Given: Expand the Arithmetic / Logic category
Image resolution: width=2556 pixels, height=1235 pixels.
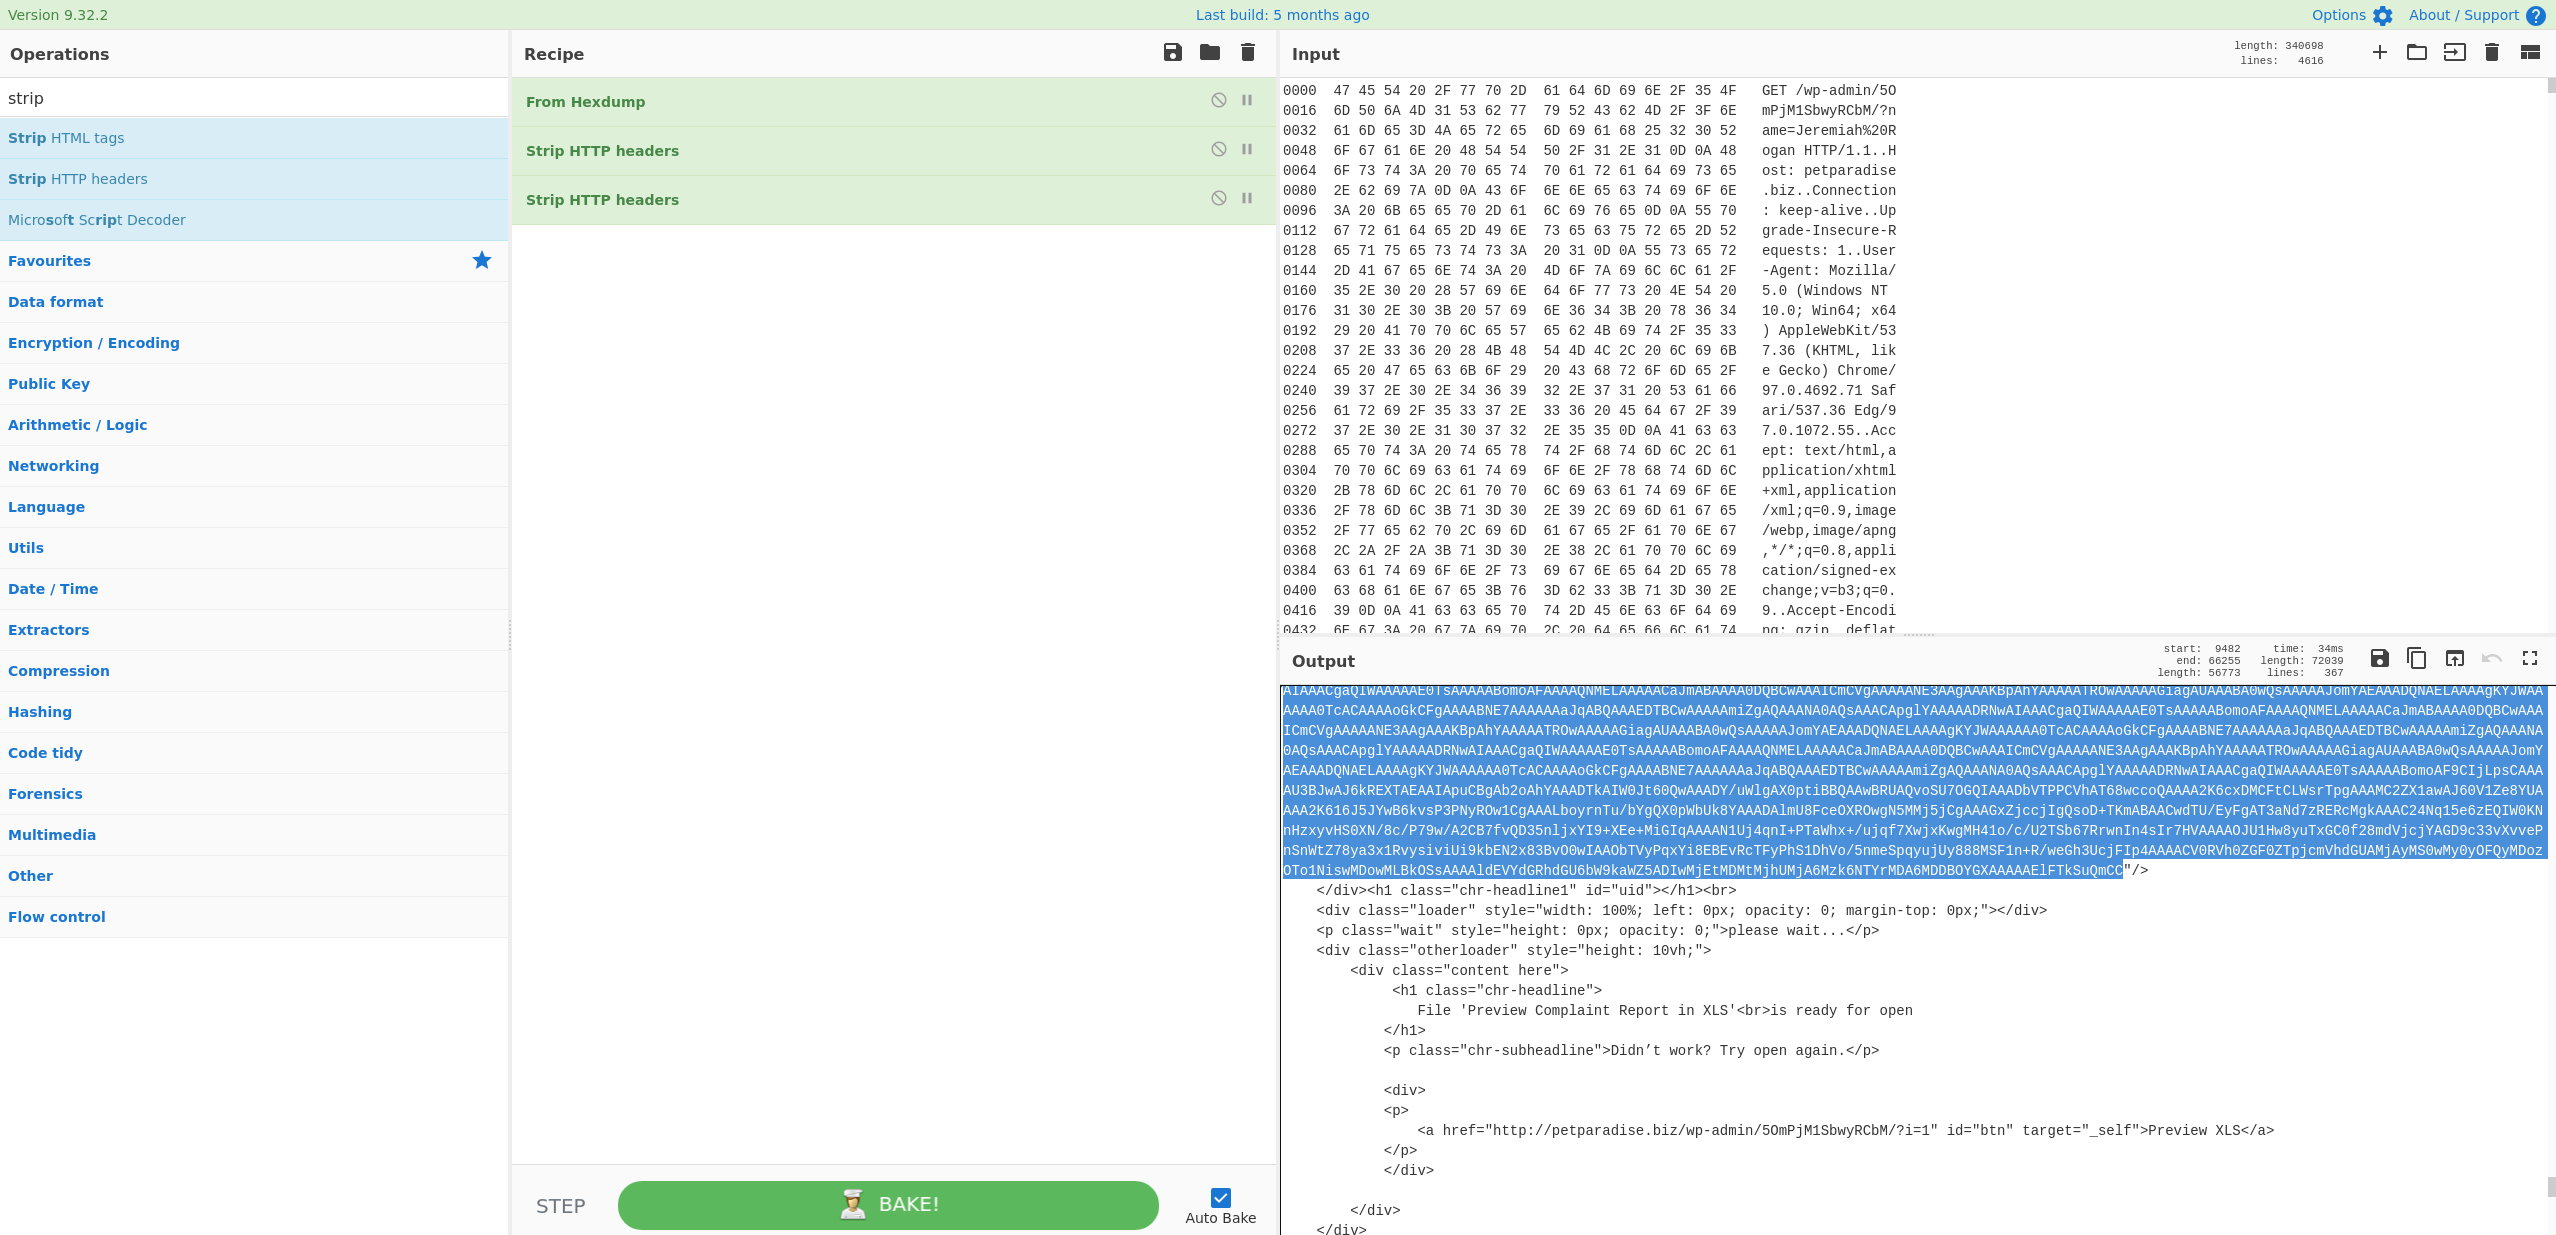Looking at the screenshot, I should (x=254, y=425).
